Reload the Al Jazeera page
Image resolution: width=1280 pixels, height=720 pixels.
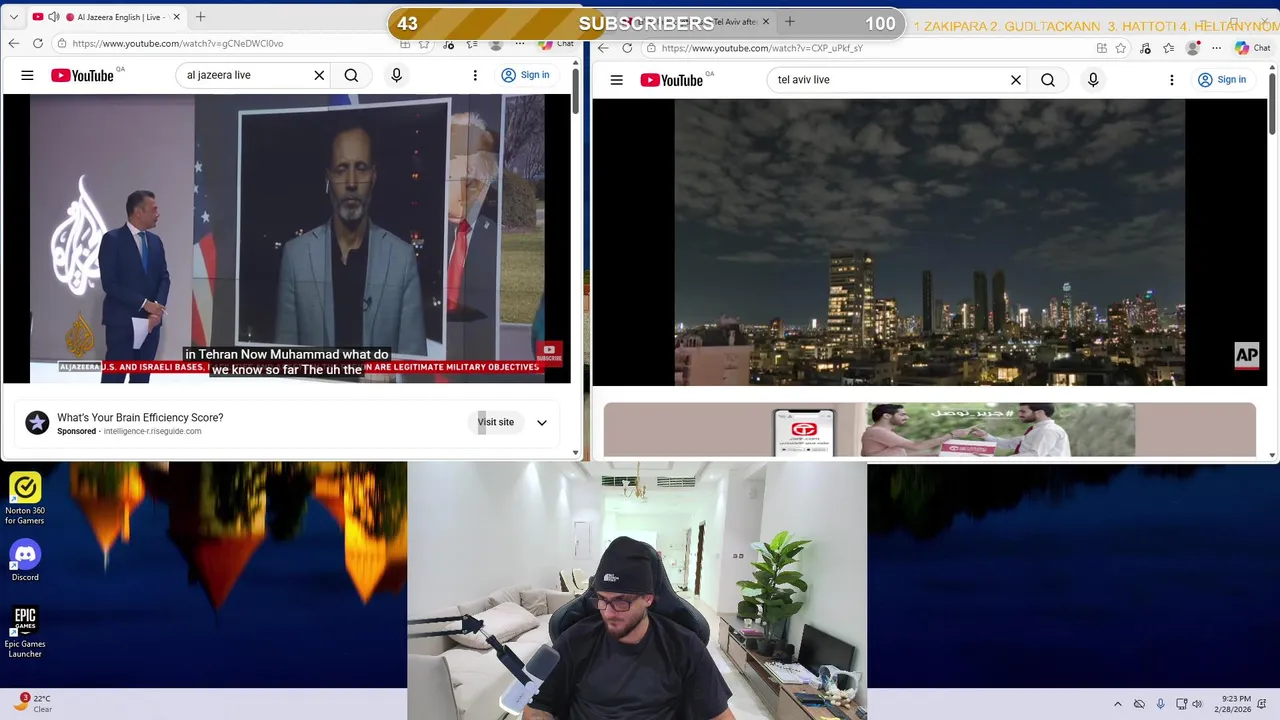pos(38,43)
